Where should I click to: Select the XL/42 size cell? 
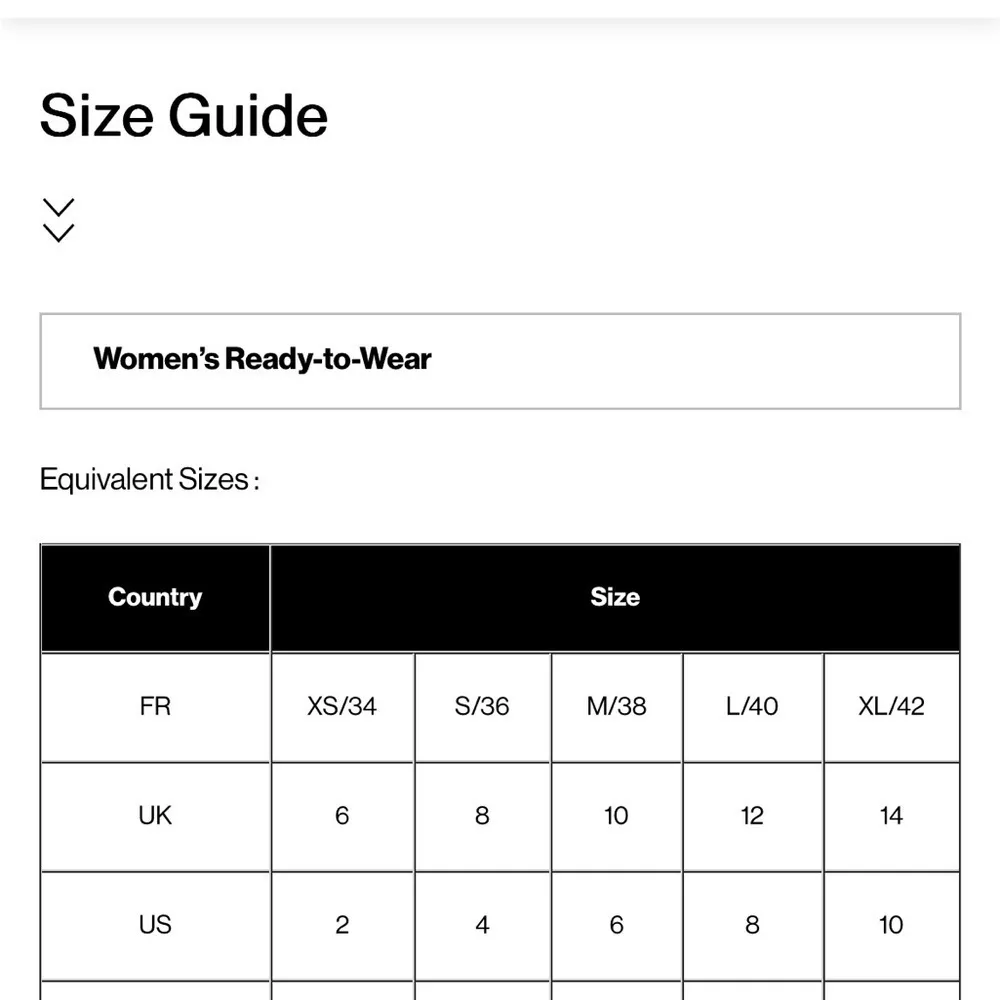tap(891, 706)
